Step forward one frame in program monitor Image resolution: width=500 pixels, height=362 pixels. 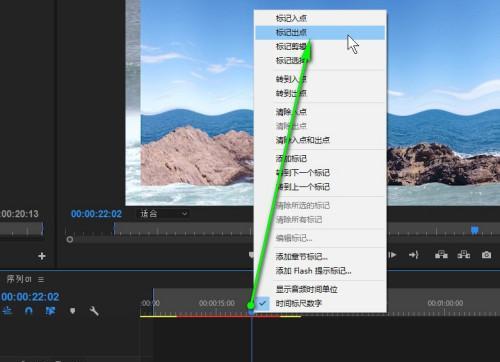coord(393,255)
